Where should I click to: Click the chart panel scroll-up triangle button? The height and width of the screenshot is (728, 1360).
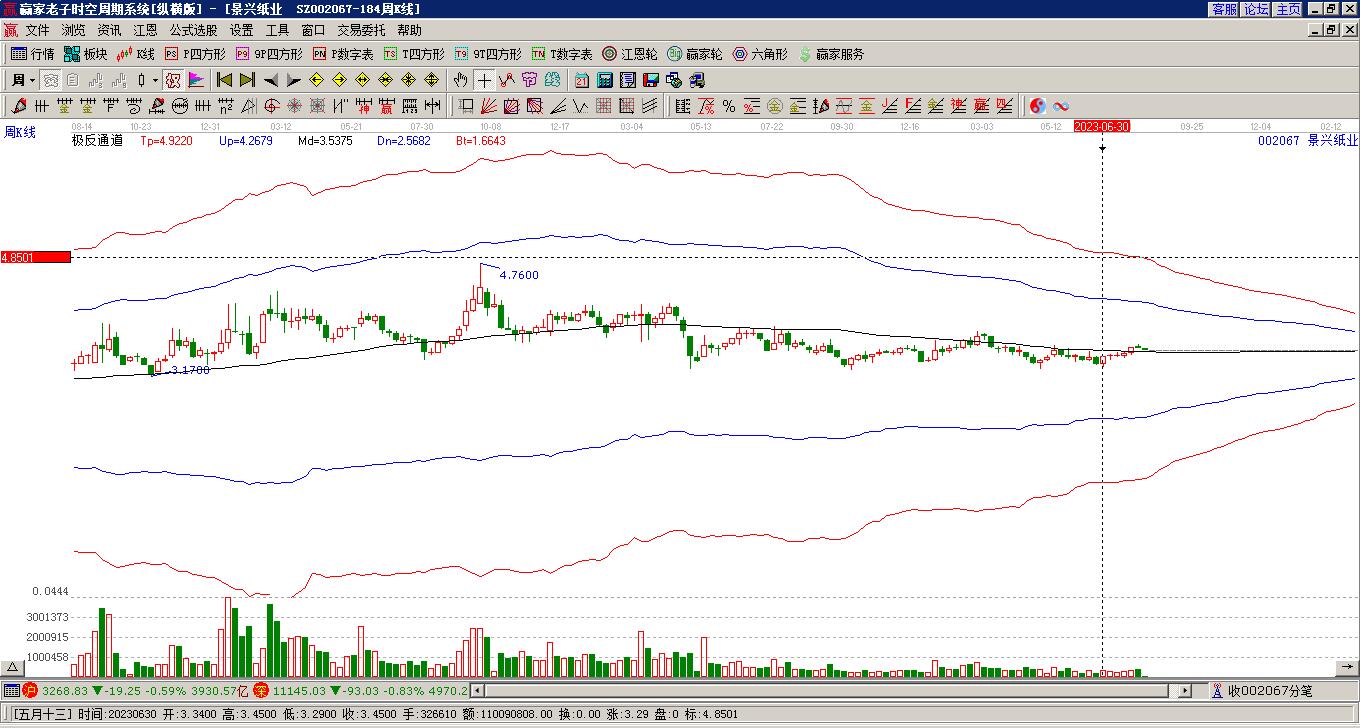tap(12, 667)
